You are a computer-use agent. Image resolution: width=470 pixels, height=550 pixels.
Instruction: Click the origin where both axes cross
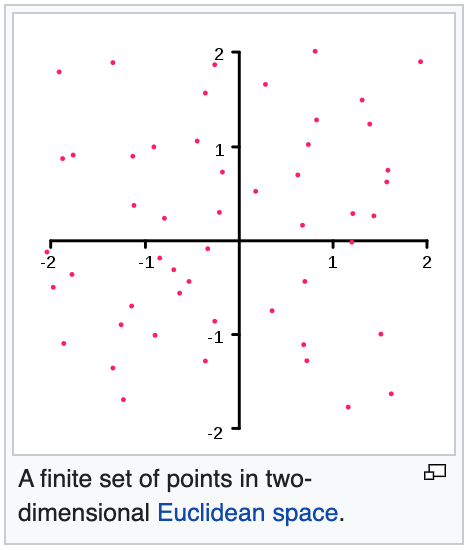[x=240, y=241]
